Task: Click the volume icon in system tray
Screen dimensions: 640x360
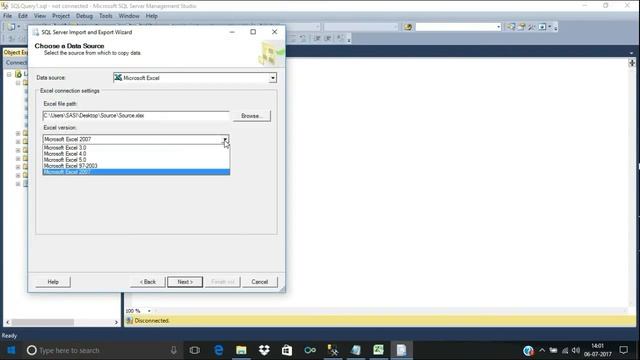Action: click(x=576, y=350)
